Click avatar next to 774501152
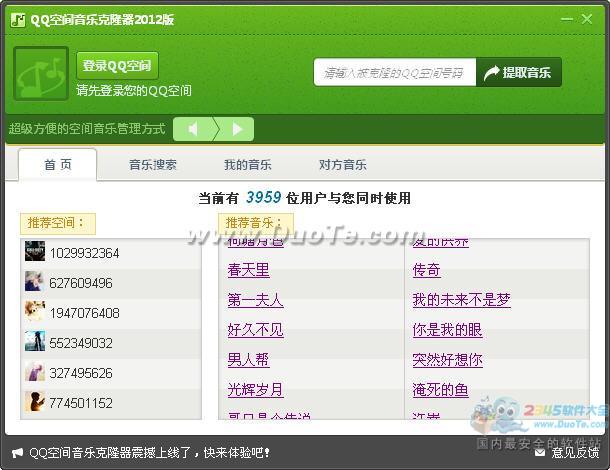 point(35,401)
